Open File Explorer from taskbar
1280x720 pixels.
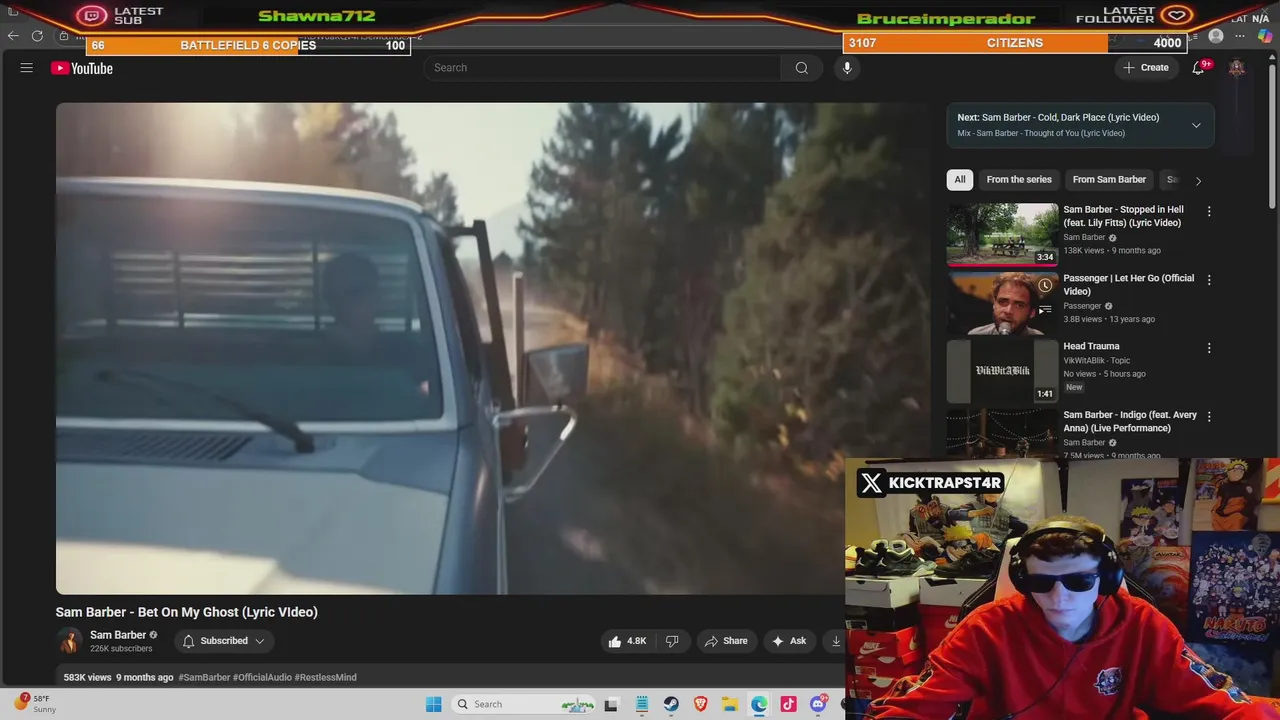tap(730, 704)
